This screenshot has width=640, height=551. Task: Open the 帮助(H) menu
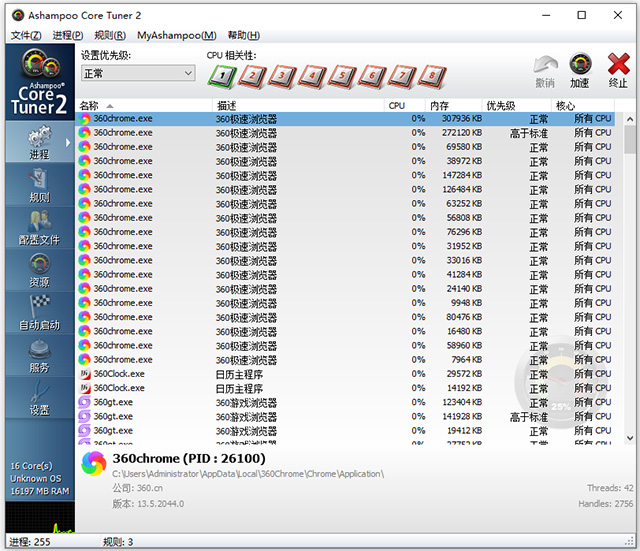point(244,36)
